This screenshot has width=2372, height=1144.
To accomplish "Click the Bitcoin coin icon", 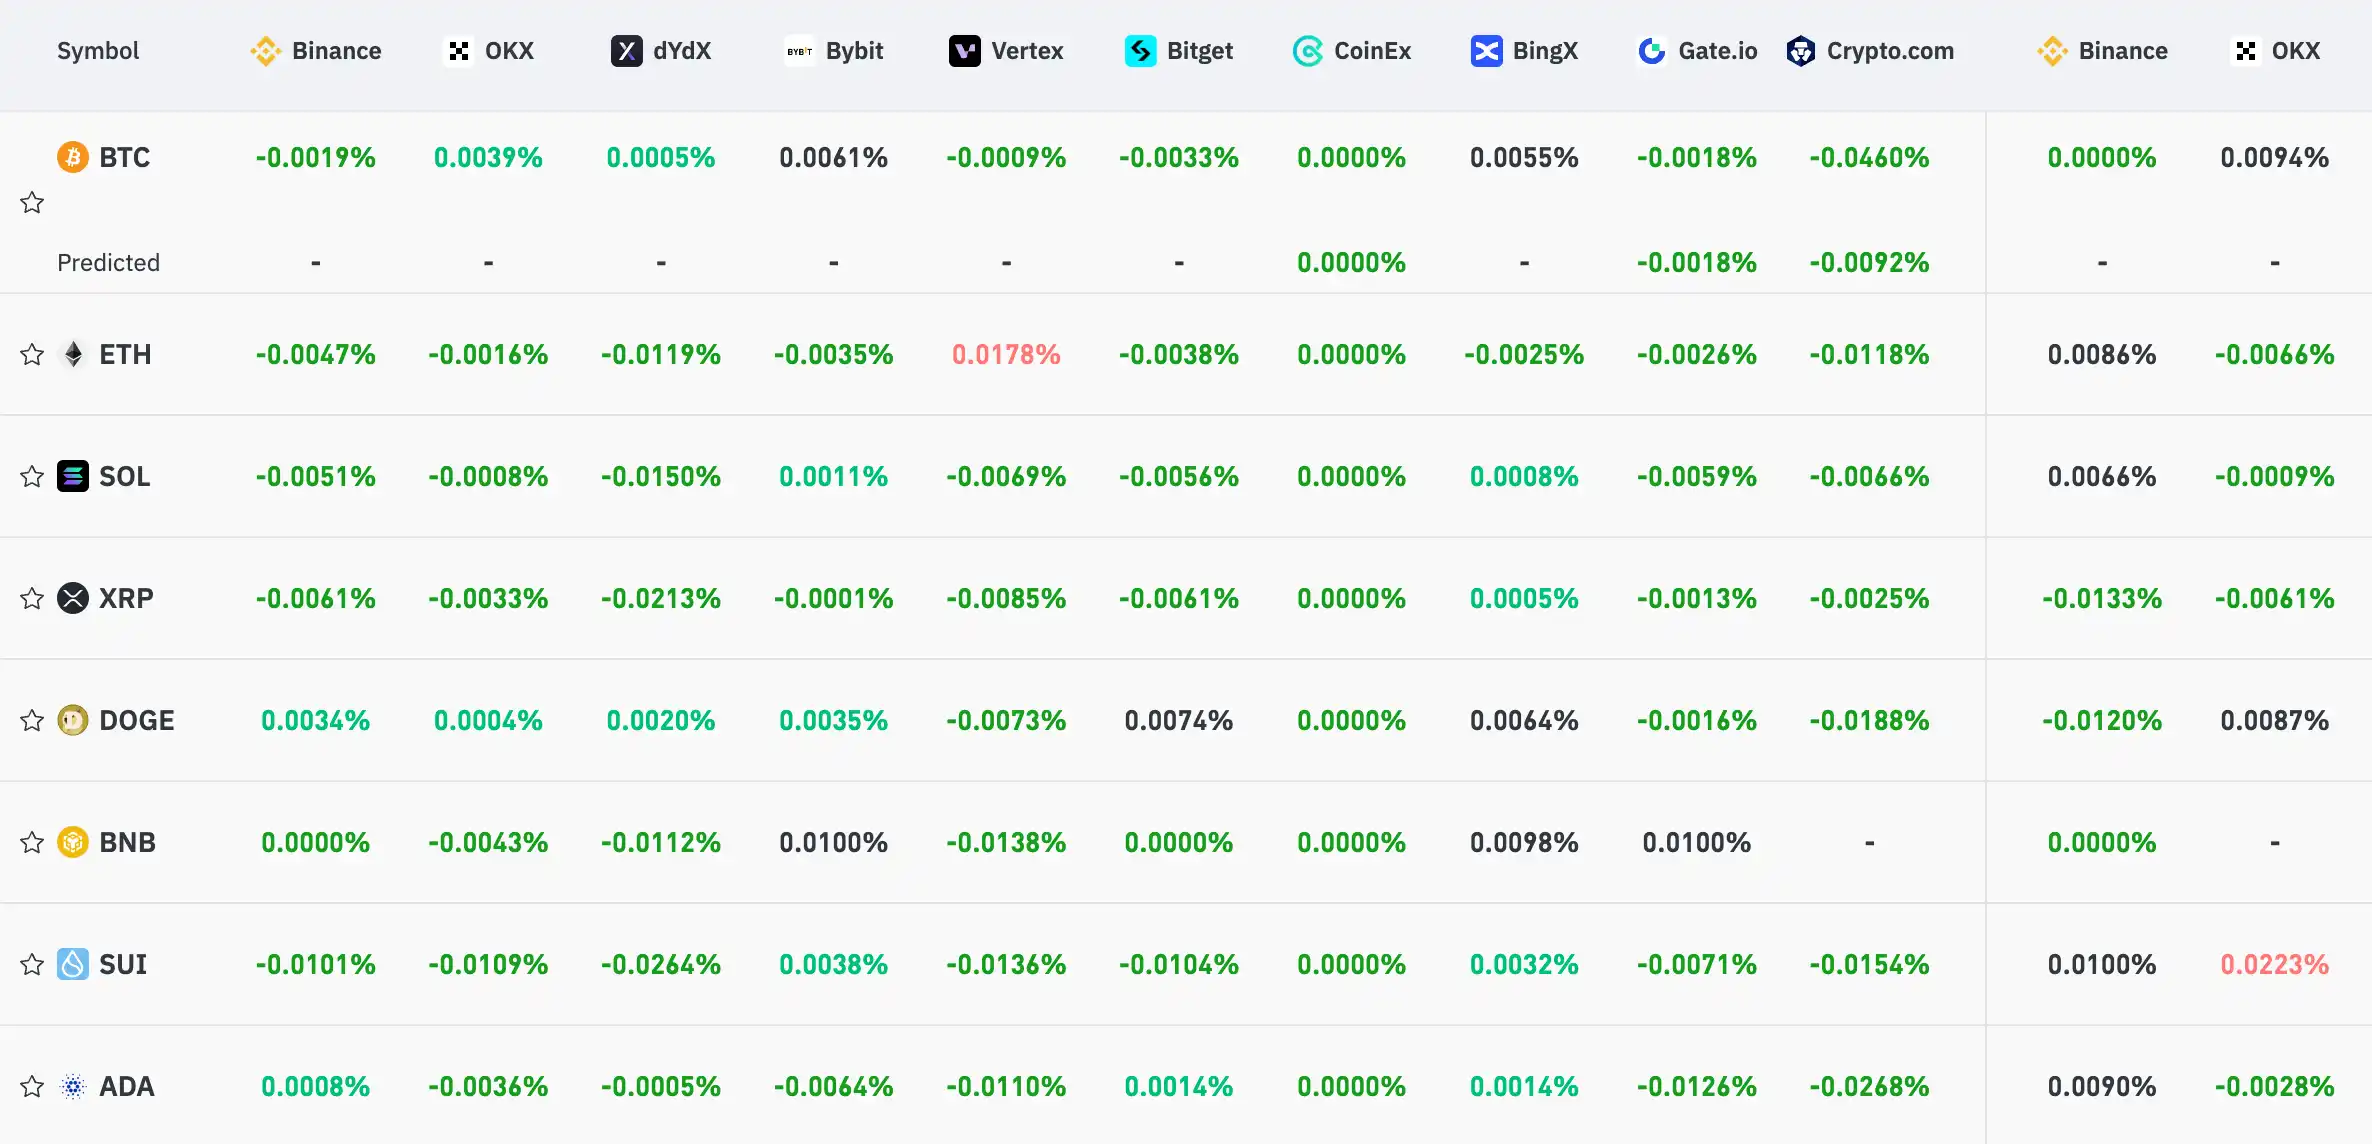I will (x=73, y=157).
